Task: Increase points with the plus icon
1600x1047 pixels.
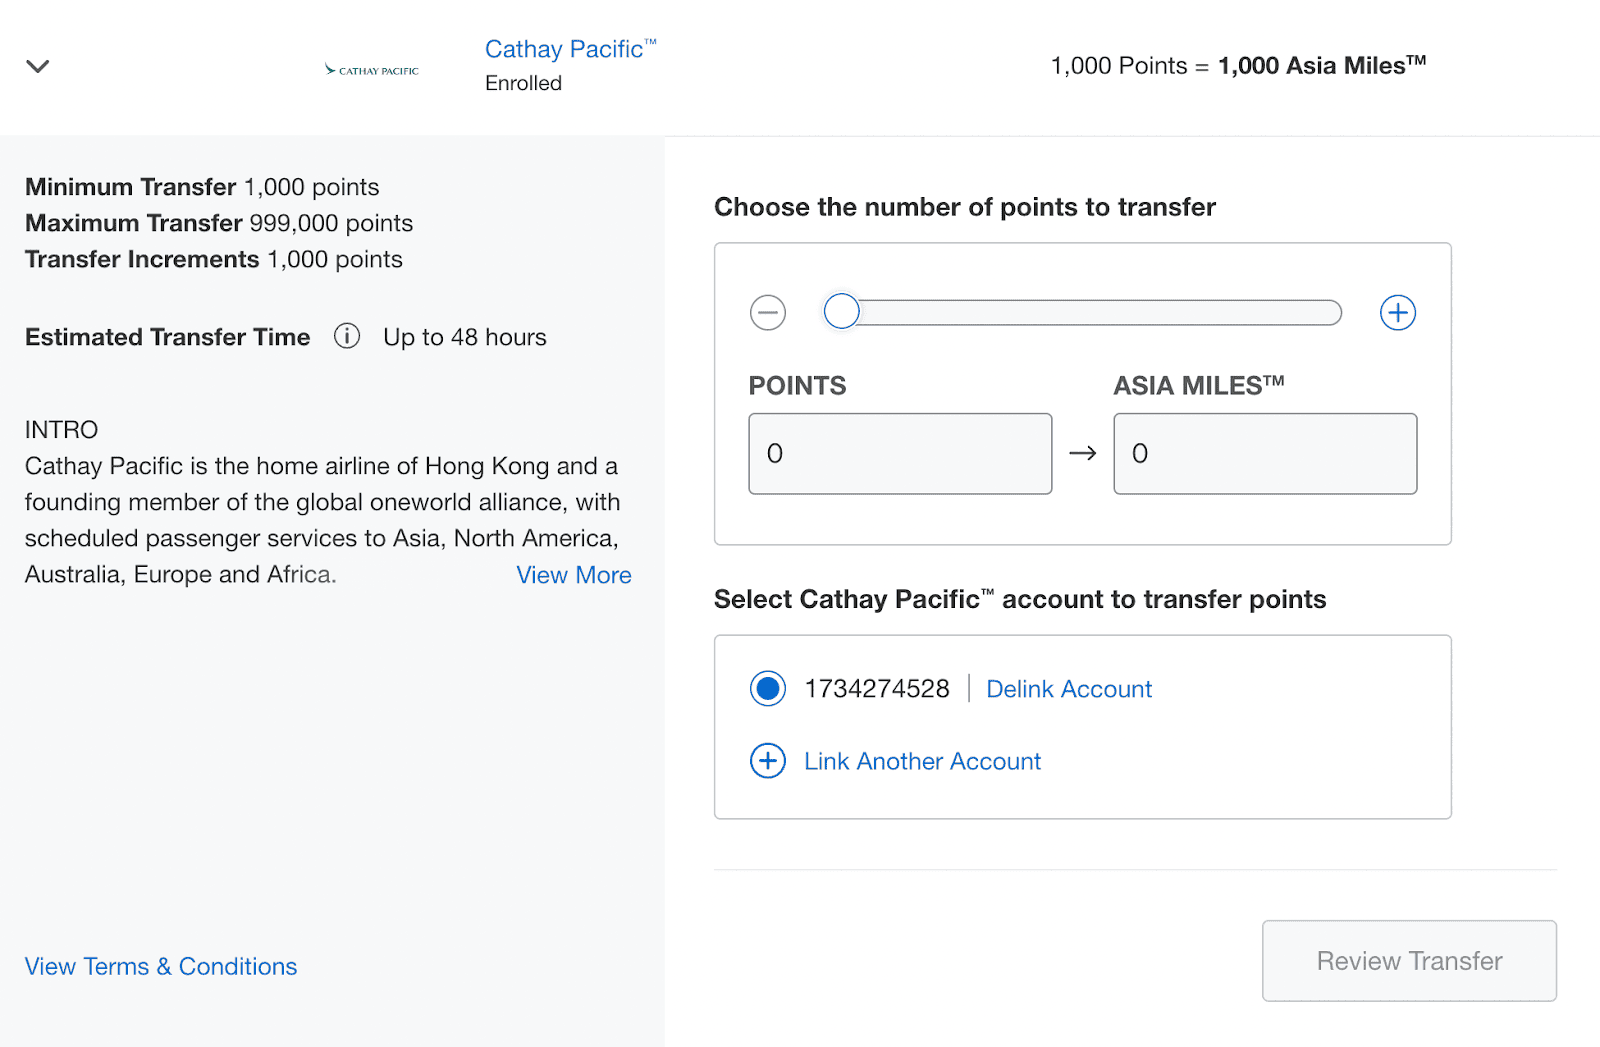Action: point(1397,313)
